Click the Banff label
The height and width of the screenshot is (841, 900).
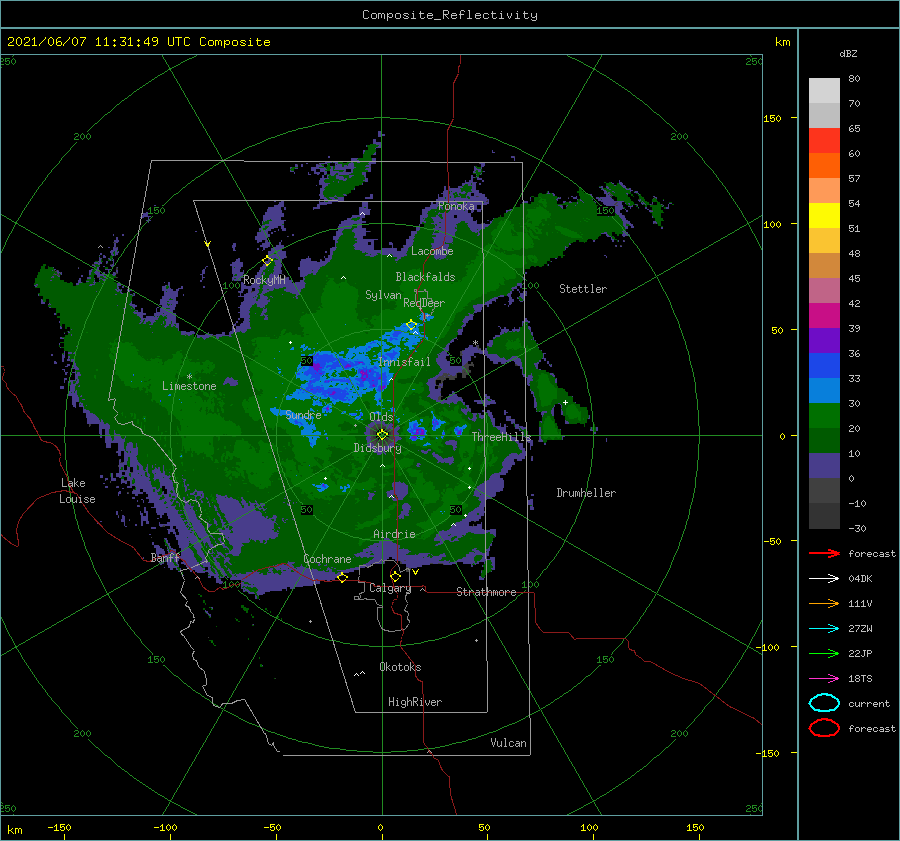[165, 557]
